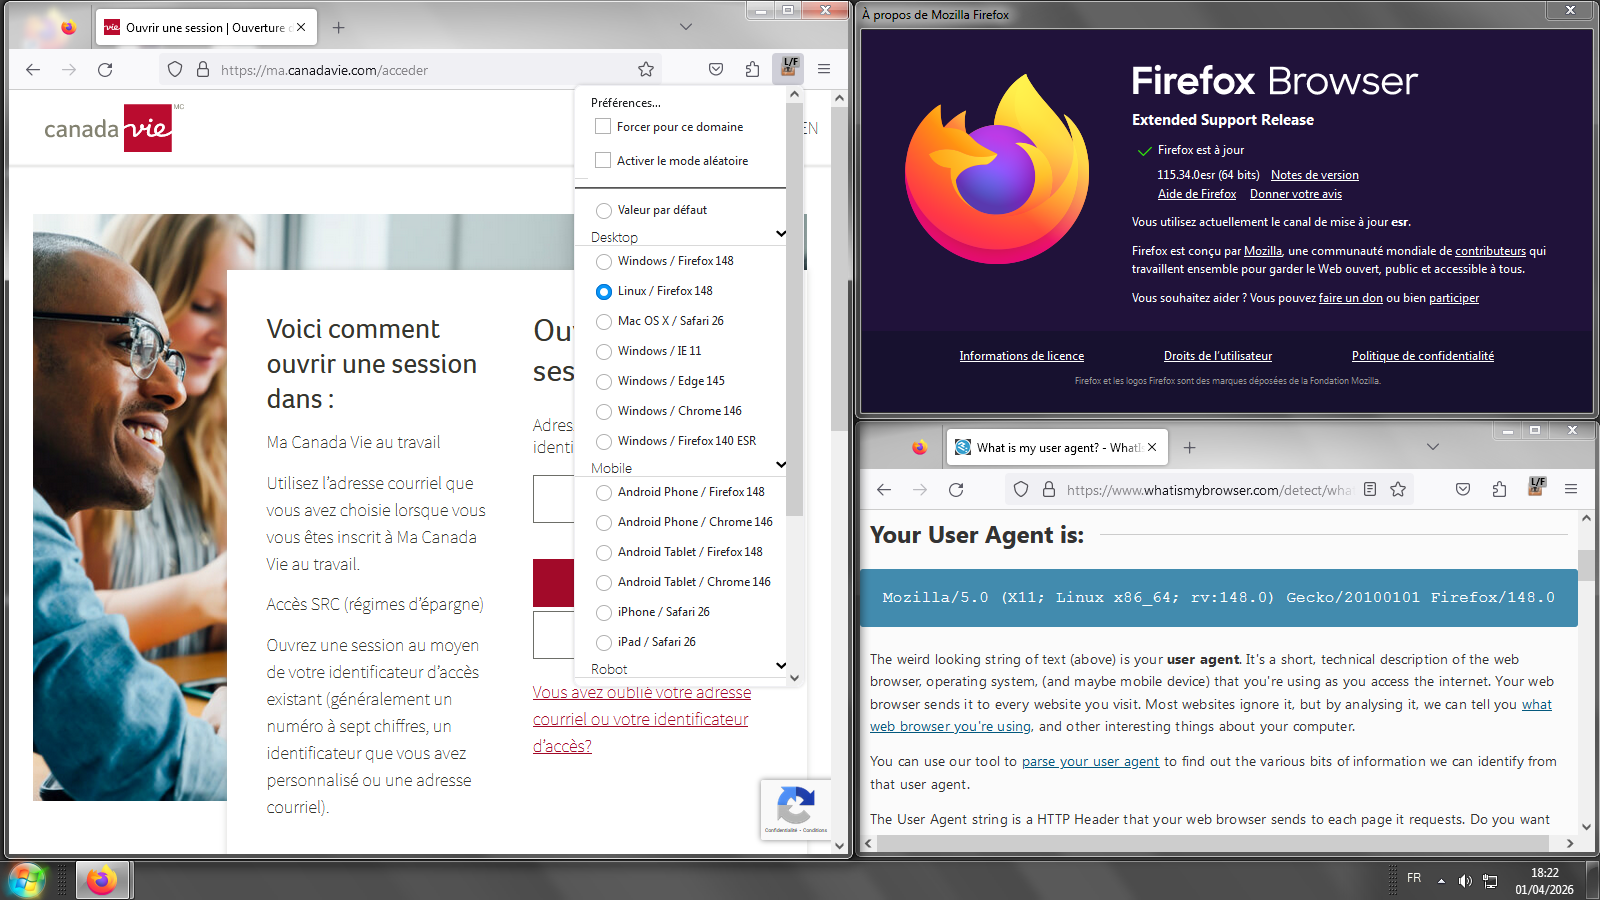The width and height of the screenshot is (1600, 900).
Task: Open Pocket save icon in whatismybrowser window
Action: pyautogui.click(x=1463, y=489)
